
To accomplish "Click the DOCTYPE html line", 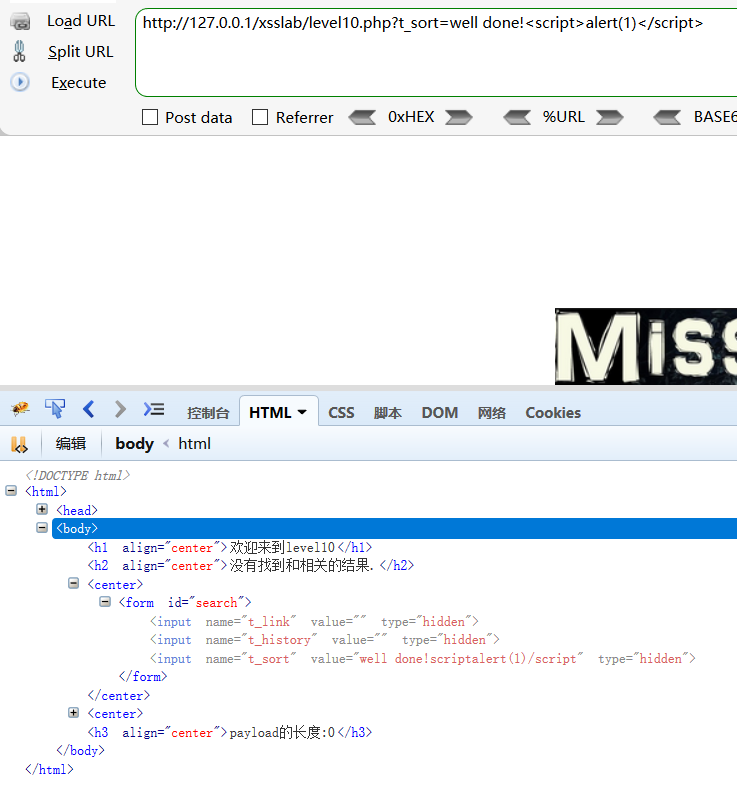I will [x=78, y=476].
